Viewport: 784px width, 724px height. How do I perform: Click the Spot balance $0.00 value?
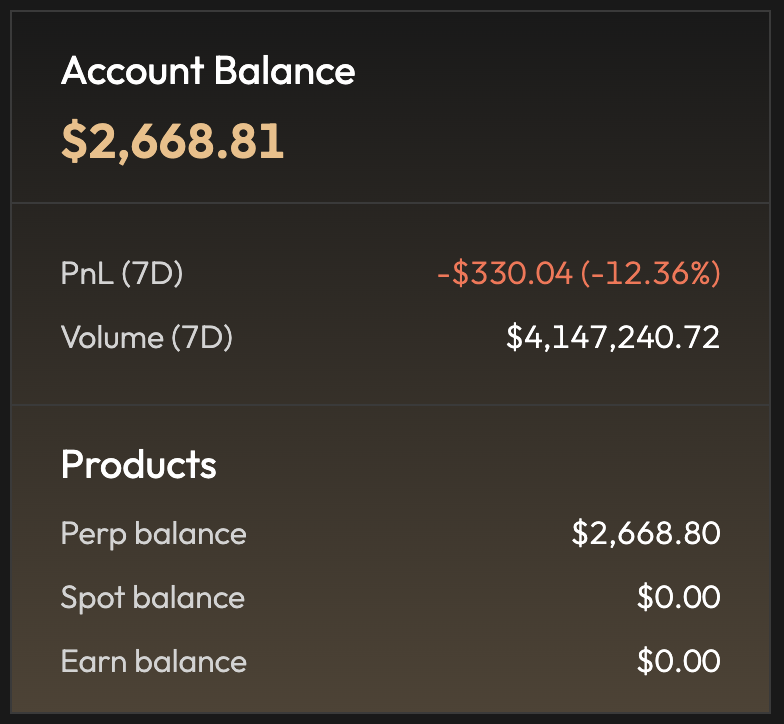(x=679, y=598)
